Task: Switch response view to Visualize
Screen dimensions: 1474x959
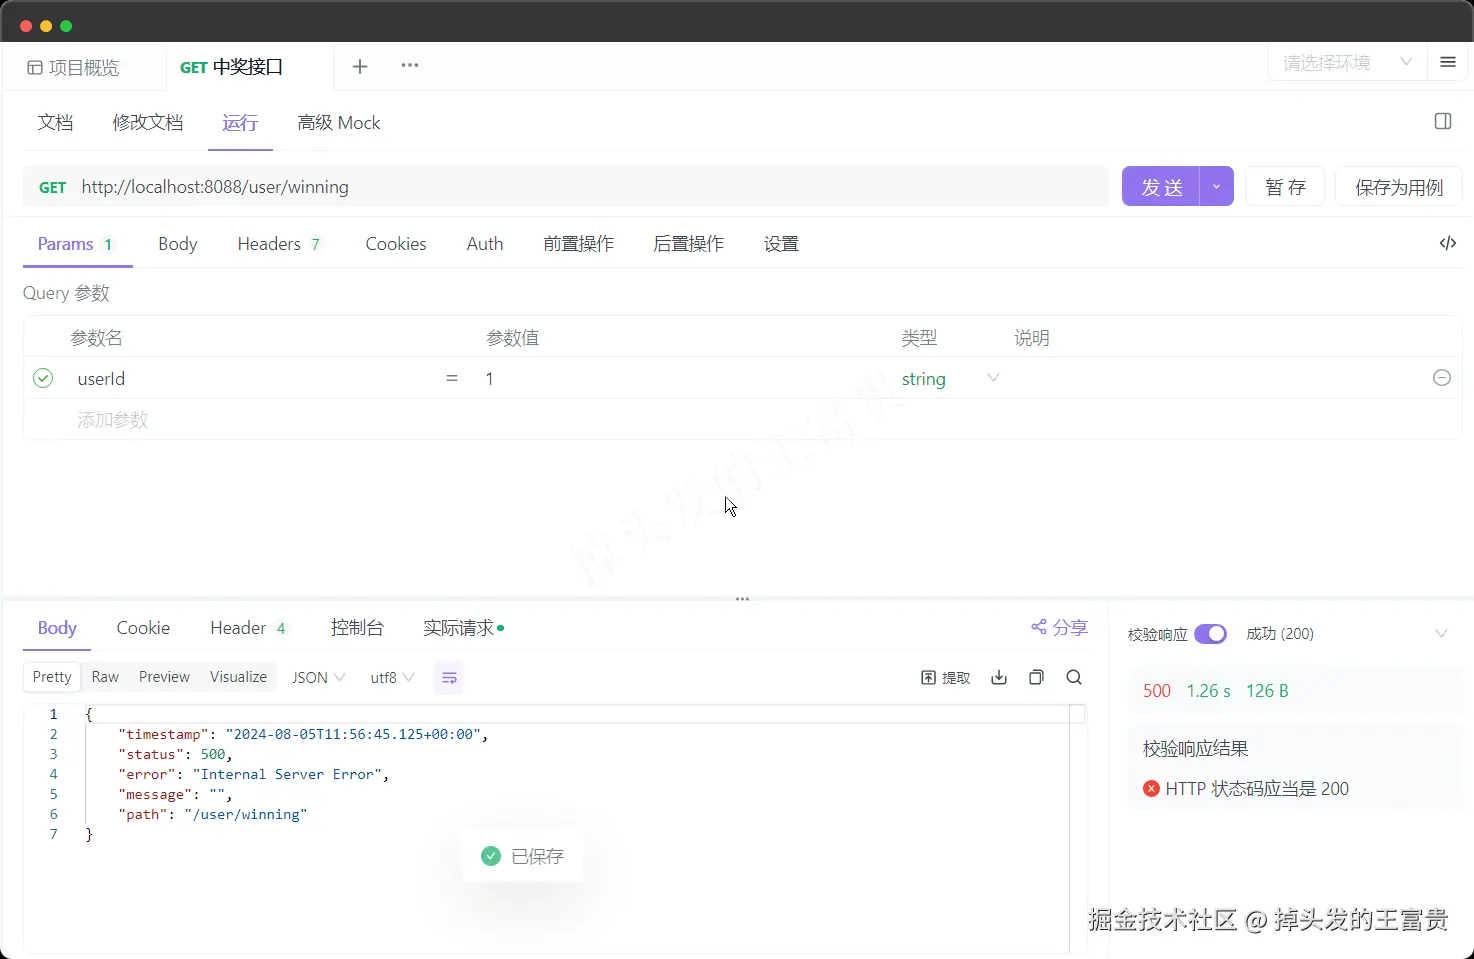Action: tap(238, 677)
